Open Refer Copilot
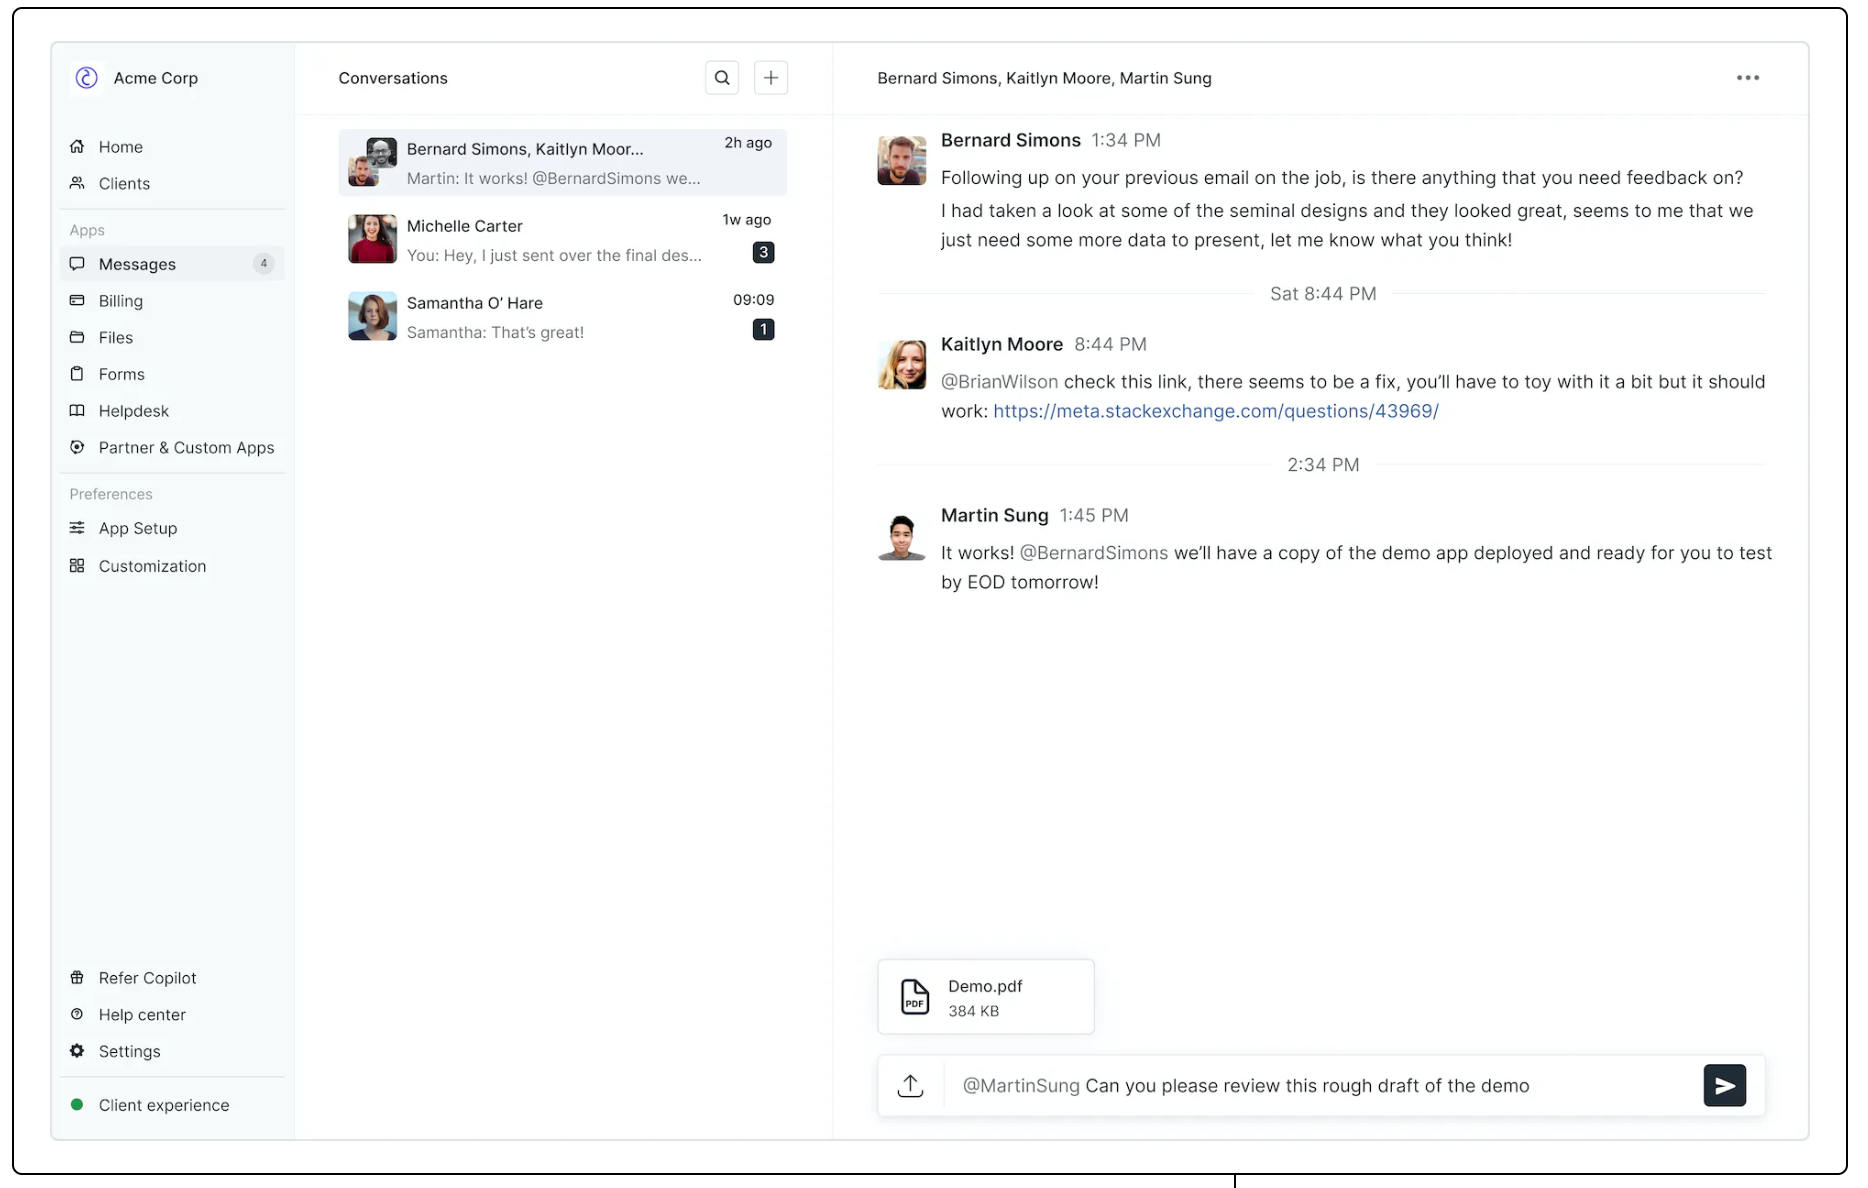This screenshot has height=1188, width=1868. (x=146, y=977)
